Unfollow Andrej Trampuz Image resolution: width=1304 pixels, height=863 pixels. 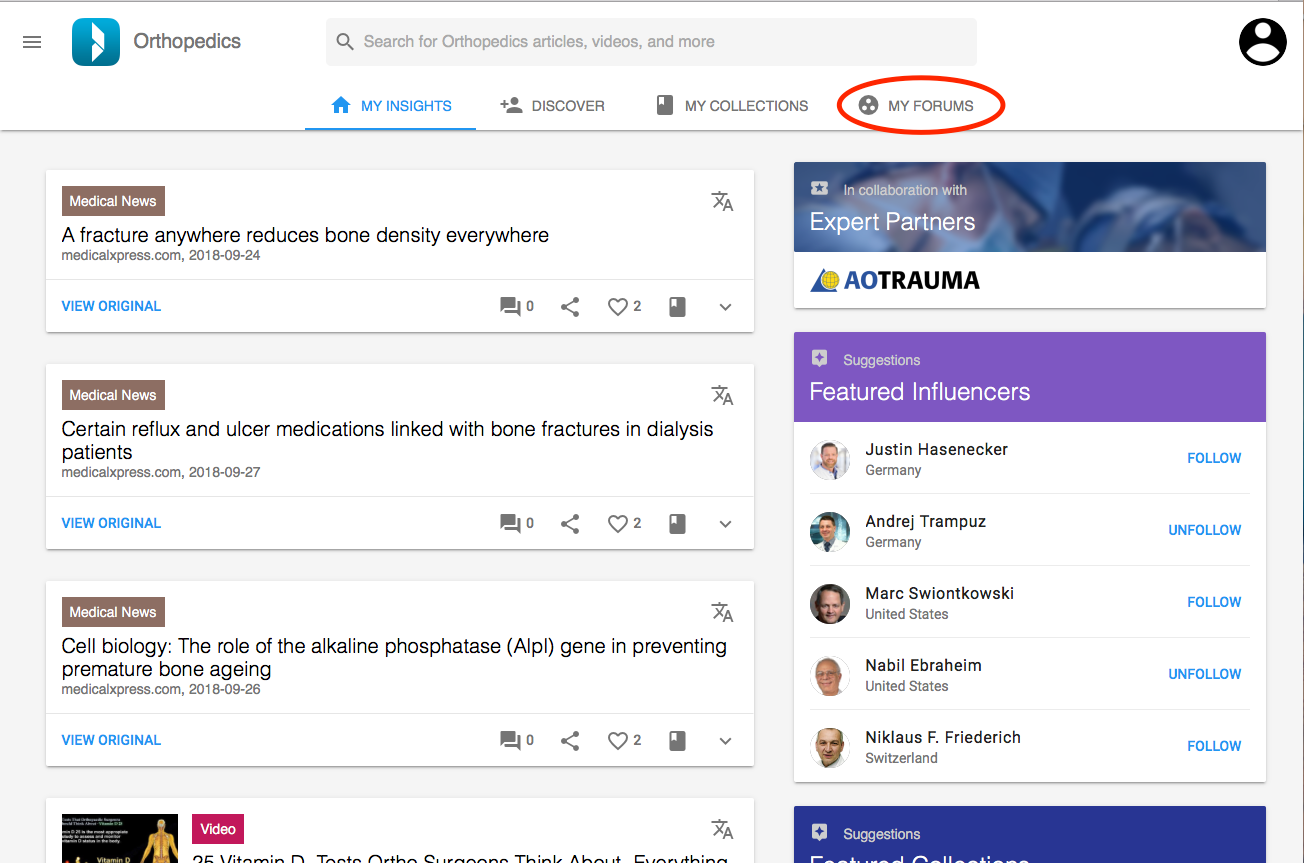pyautogui.click(x=1205, y=530)
